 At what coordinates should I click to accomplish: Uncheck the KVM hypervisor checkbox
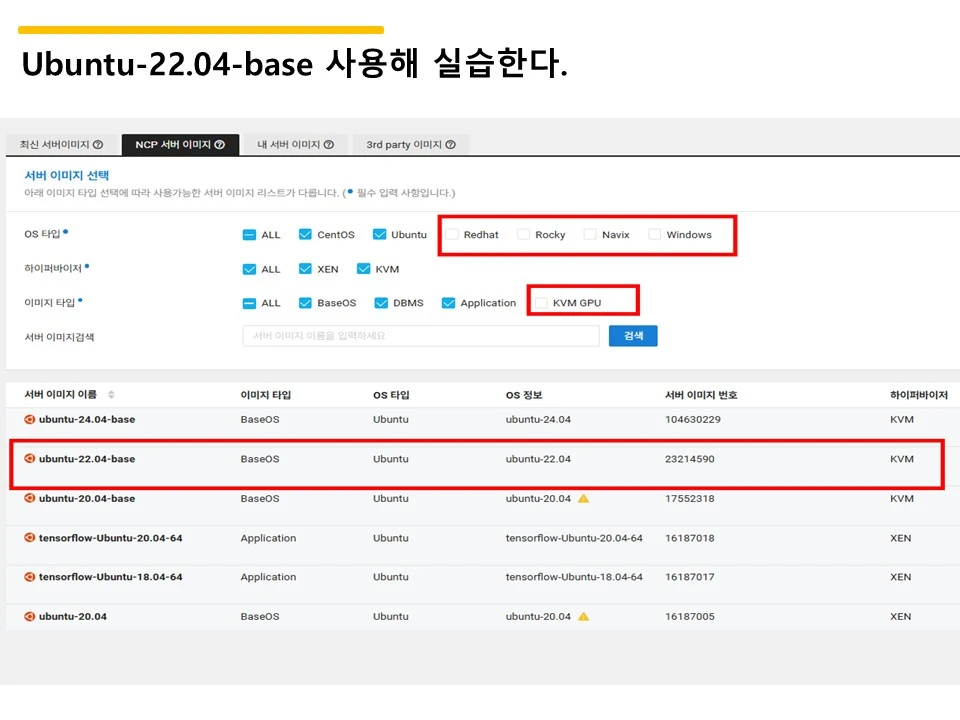[364, 269]
